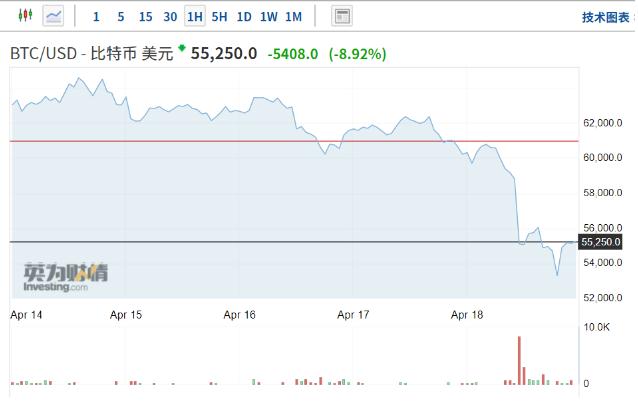The height and width of the screenshot is (415, 638).
Task: Switch chart to 5H interval
Action: [x=219, y=17]
